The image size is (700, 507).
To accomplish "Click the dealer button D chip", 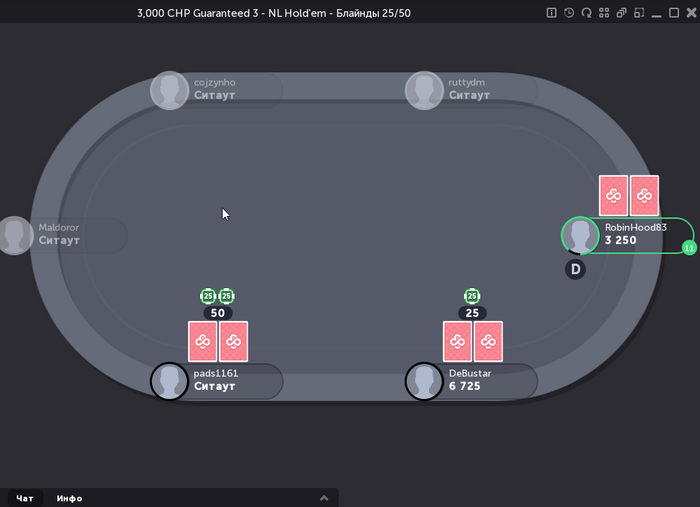I will coord(575,269).
